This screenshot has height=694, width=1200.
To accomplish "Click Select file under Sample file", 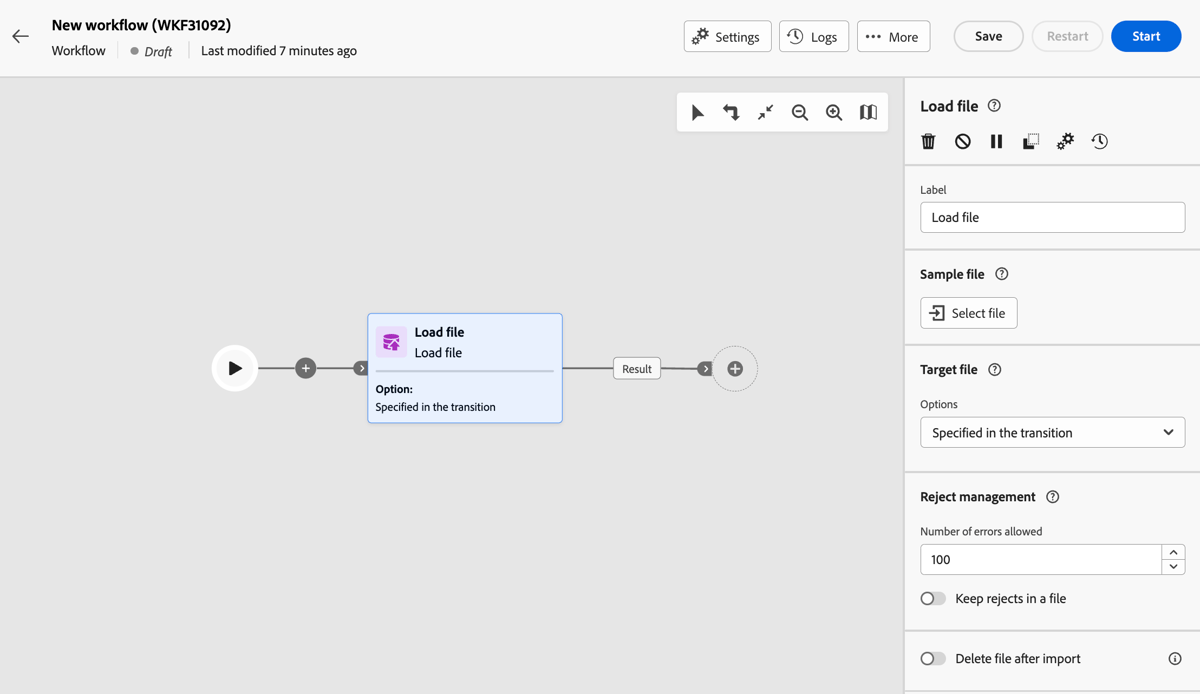I will 968,312.
